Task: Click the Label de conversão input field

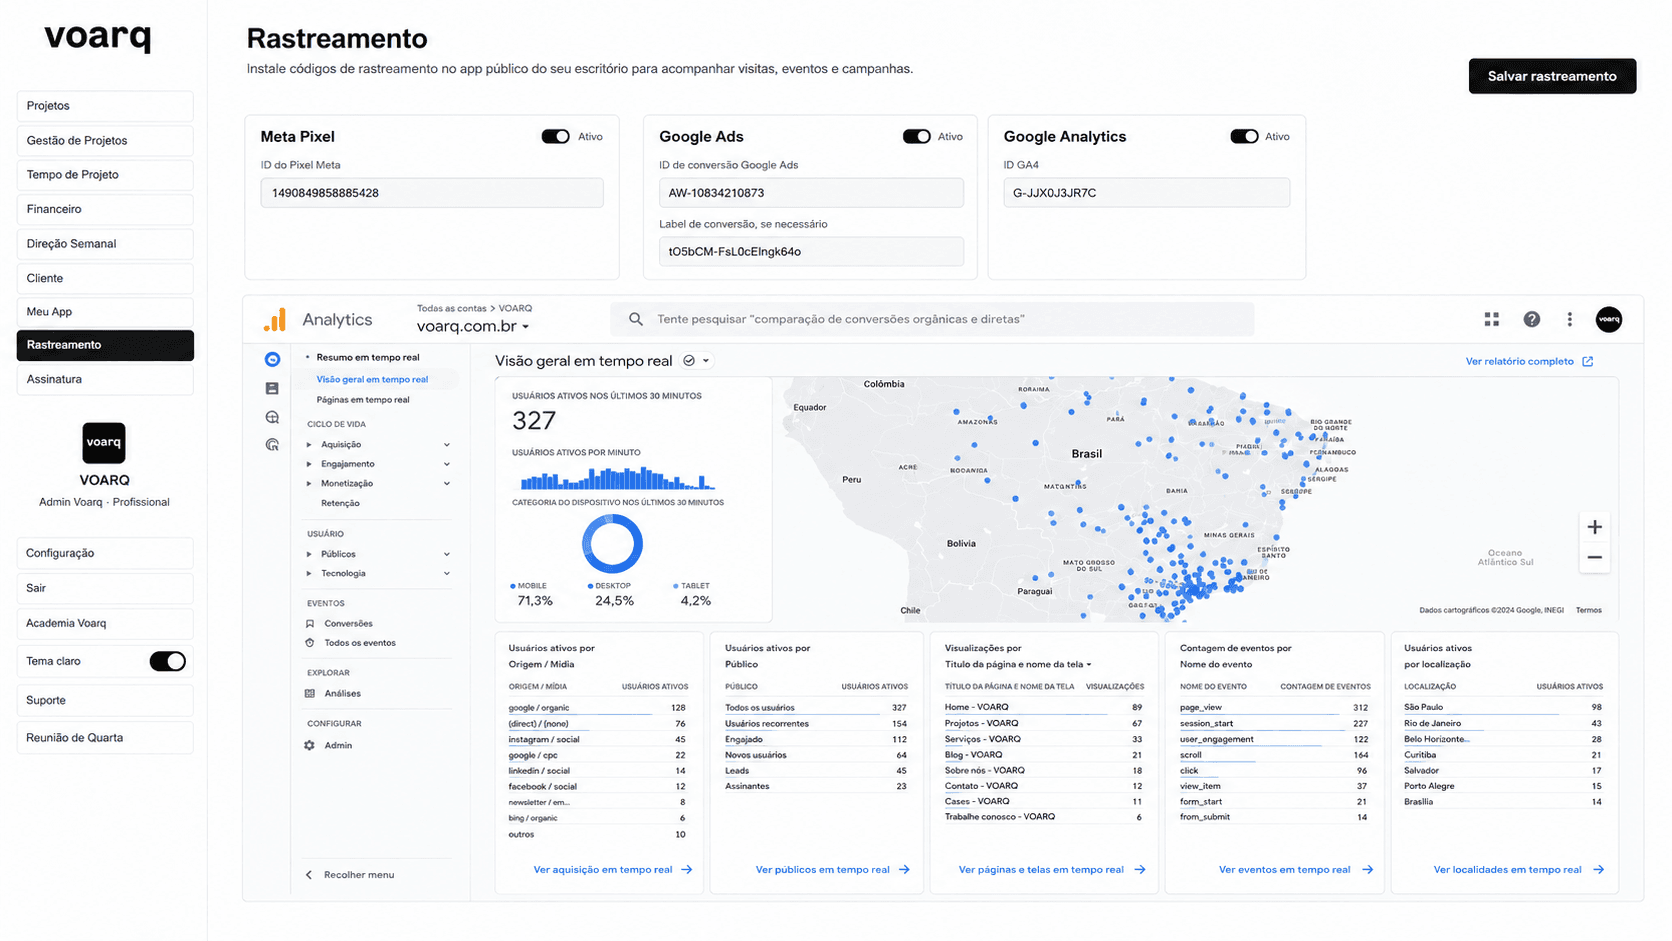Action: 811,251
